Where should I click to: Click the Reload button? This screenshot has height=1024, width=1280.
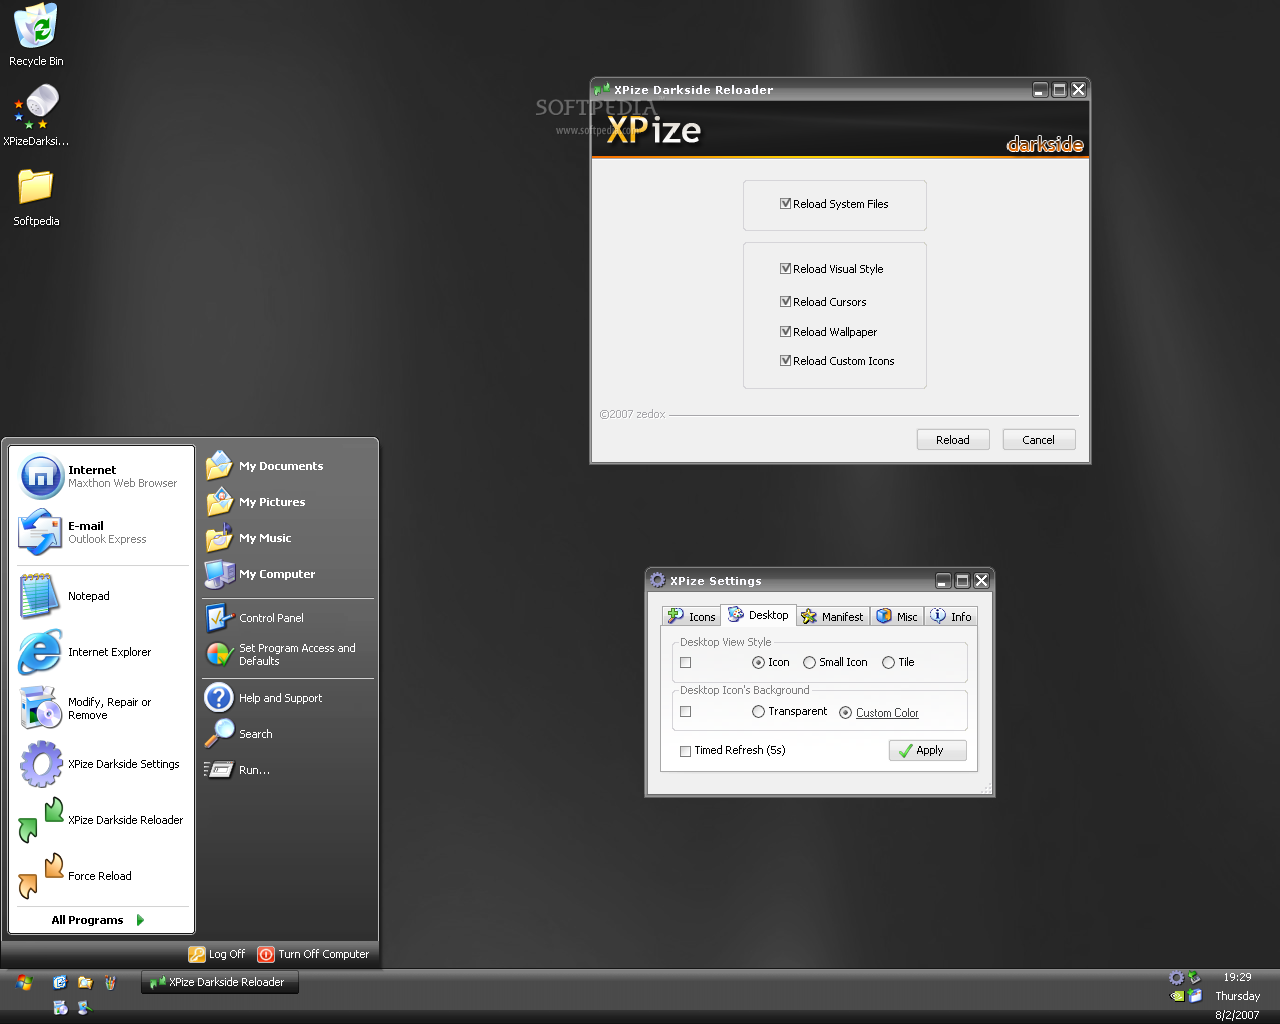tap(953, 440)
